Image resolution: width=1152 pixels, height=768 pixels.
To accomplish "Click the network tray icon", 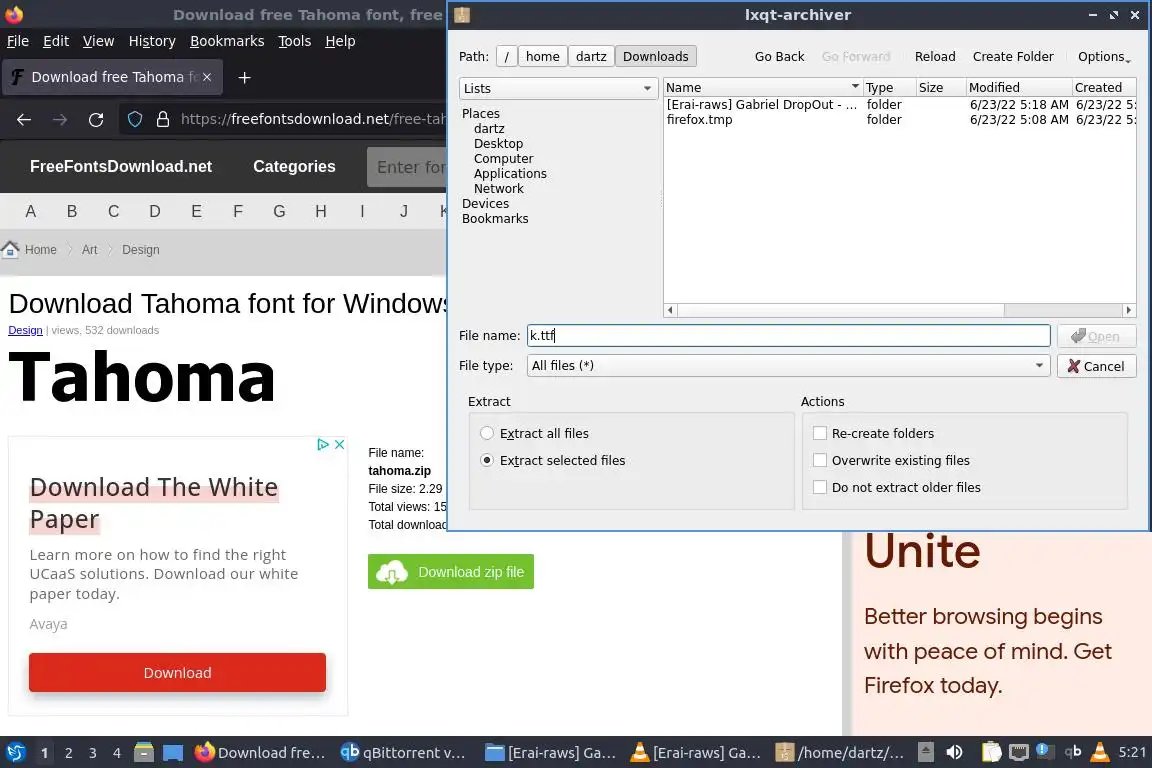I will tap(1018, 752).
